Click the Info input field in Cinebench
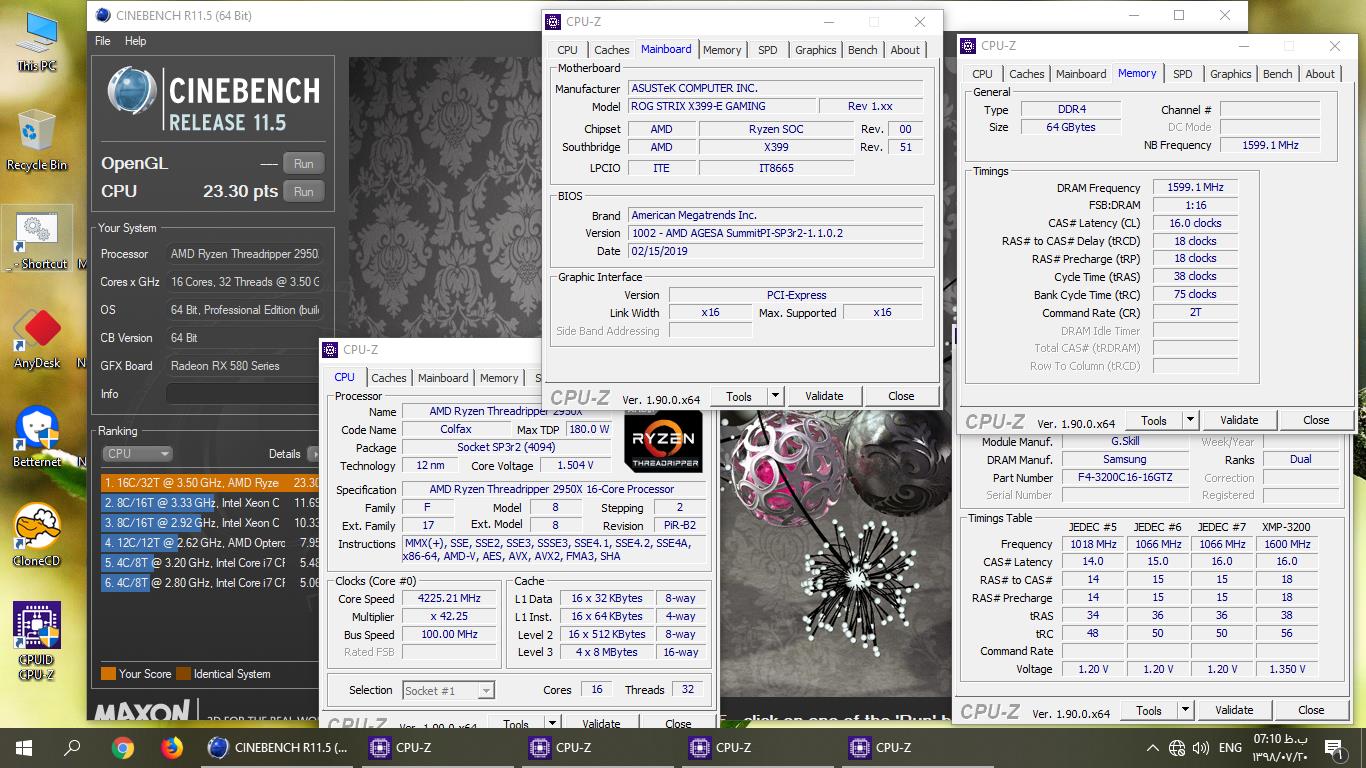The height and width of the screenshot is (768, 1366). point(242,394)
